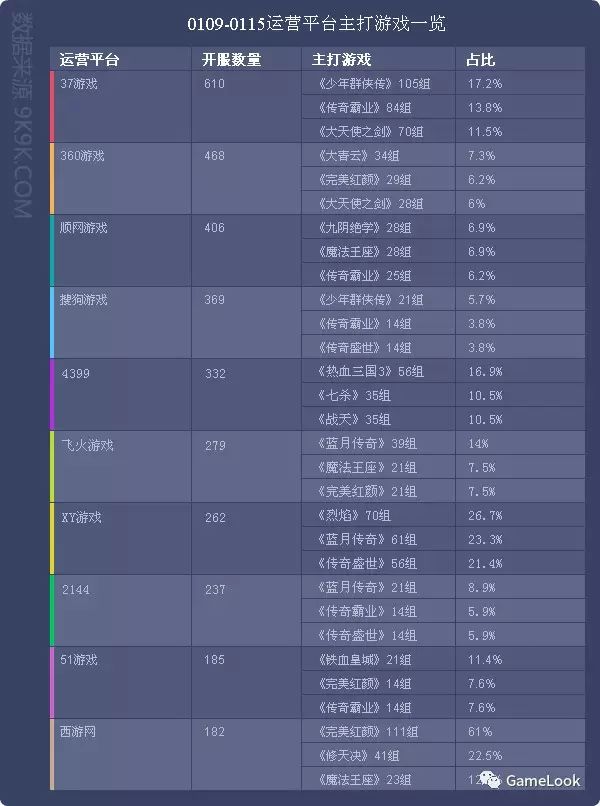This screenshot has width=600, height=806.
Task: Click server count 237
Action: (x=215, y=589)
